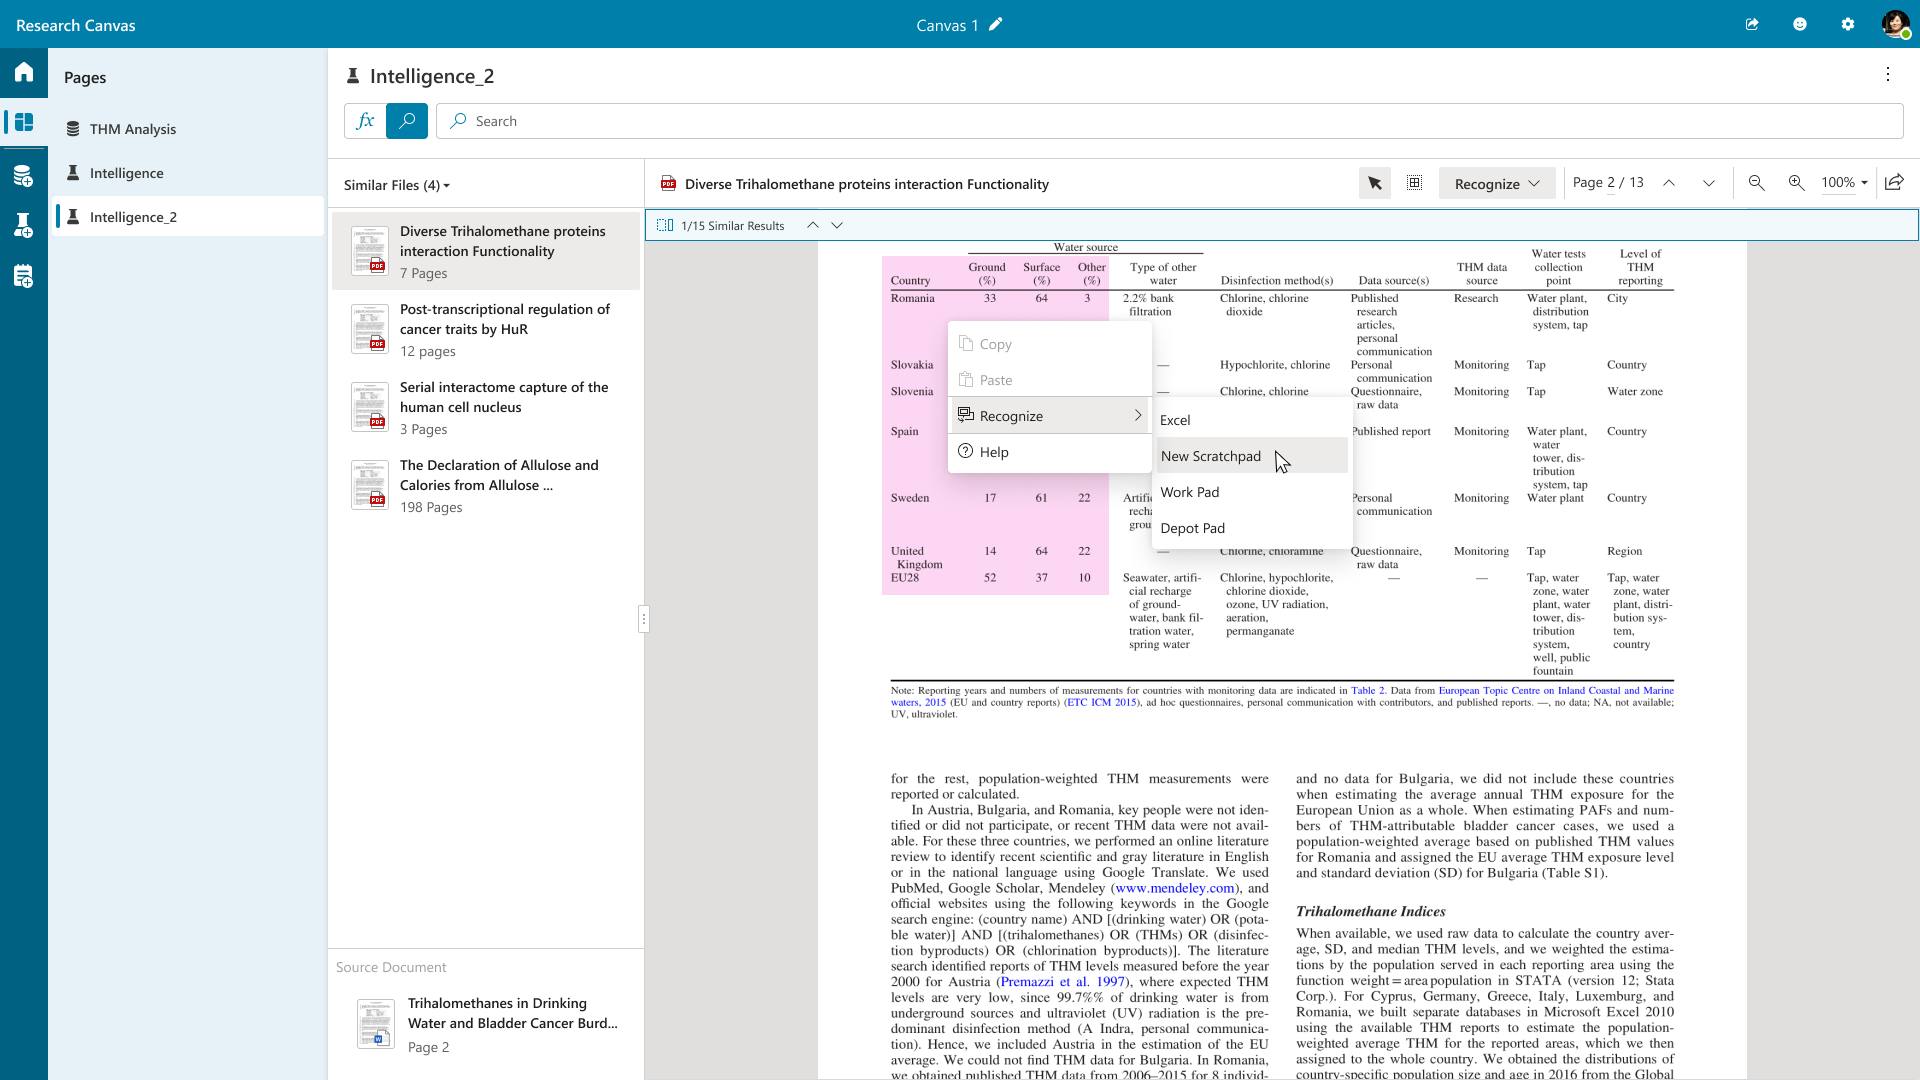Screen dimensions: 1920x1080
Task: Toggle the similar results panel icon
Action: pyautogui.click(x=665, y=226)
